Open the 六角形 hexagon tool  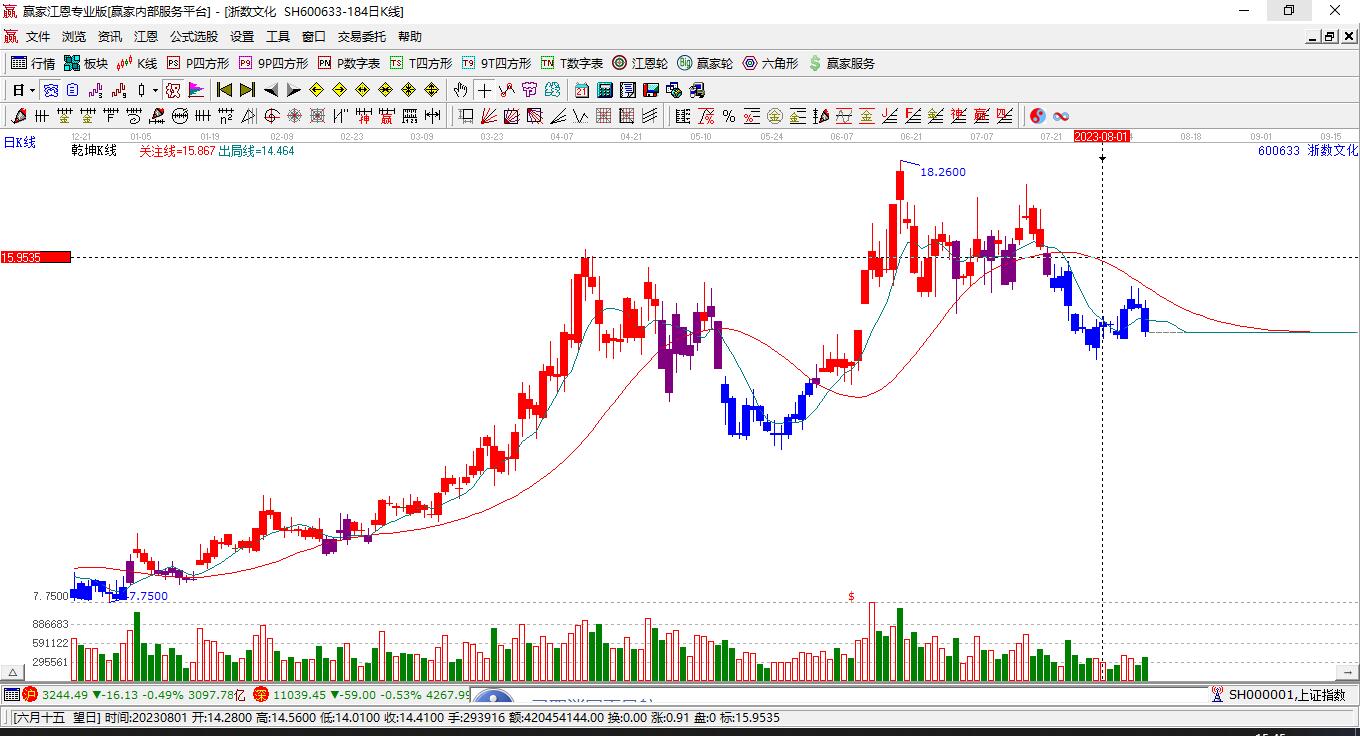click(x=770, y=63)
